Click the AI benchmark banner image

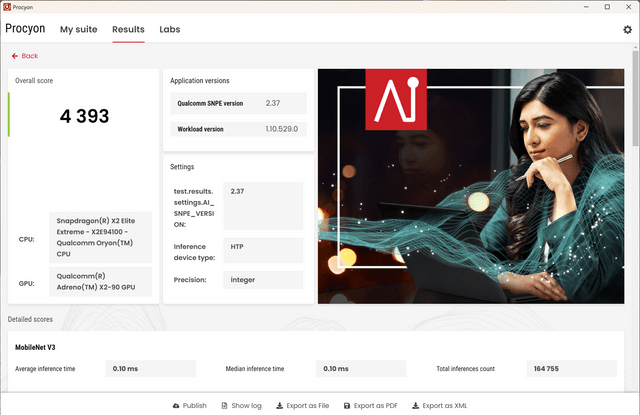pyautogui.click(x=471, y=186)
